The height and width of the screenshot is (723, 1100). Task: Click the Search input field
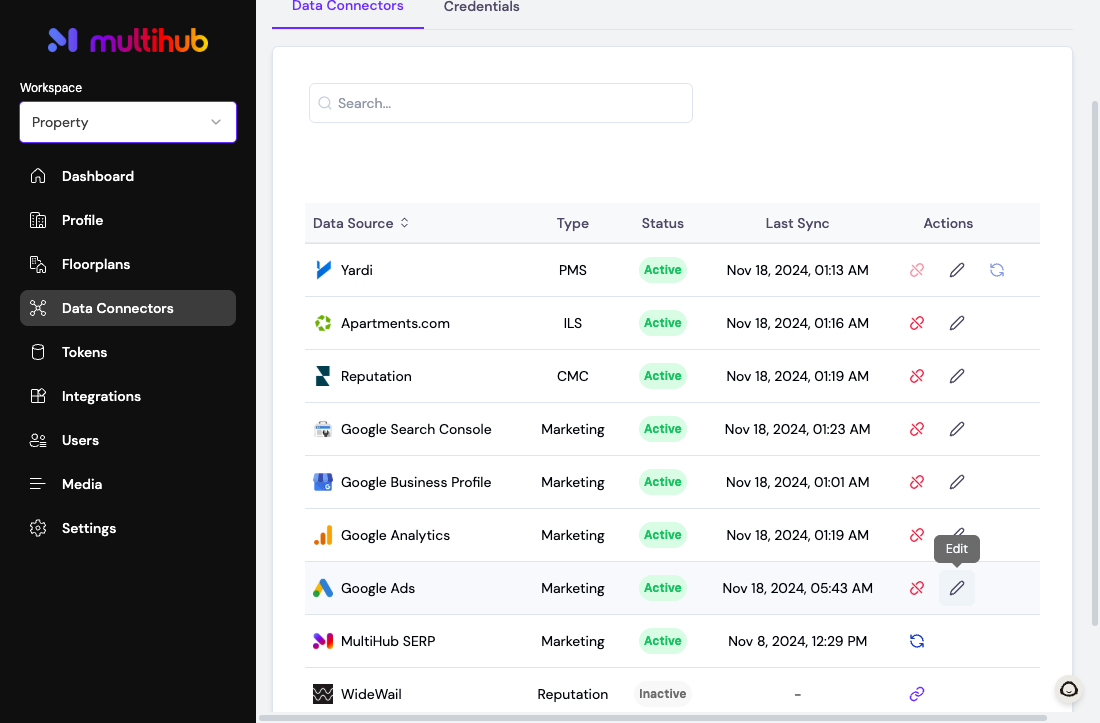(x=501, y=103)
